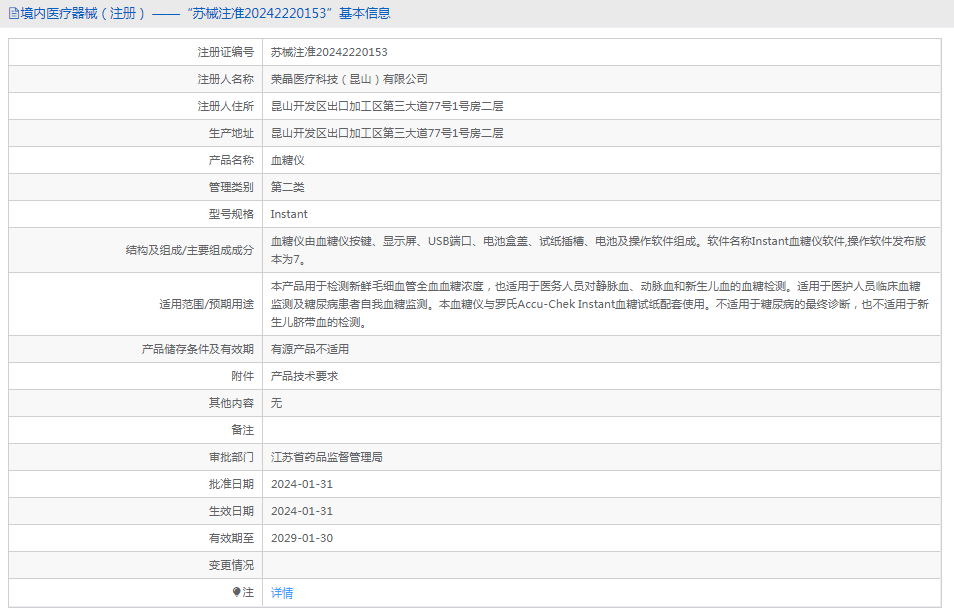Image resolution: width=954 pixels, height=613 pixels.
Task: Click the 注册证编号 label cell
Action: (226, 52)
